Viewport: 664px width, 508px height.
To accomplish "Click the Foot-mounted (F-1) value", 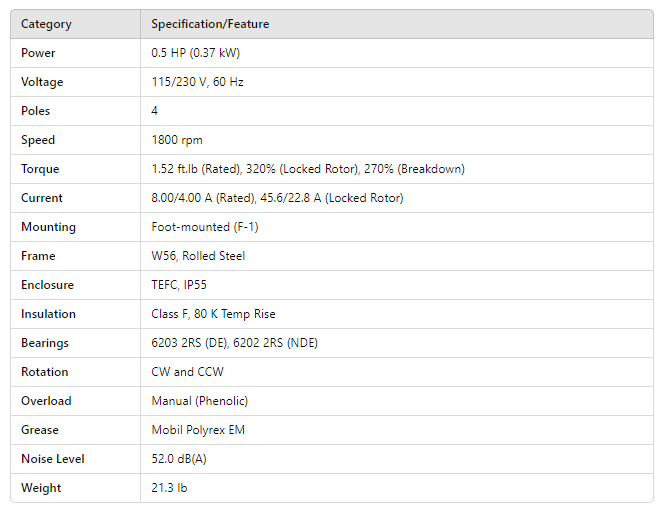I will 205,227.
